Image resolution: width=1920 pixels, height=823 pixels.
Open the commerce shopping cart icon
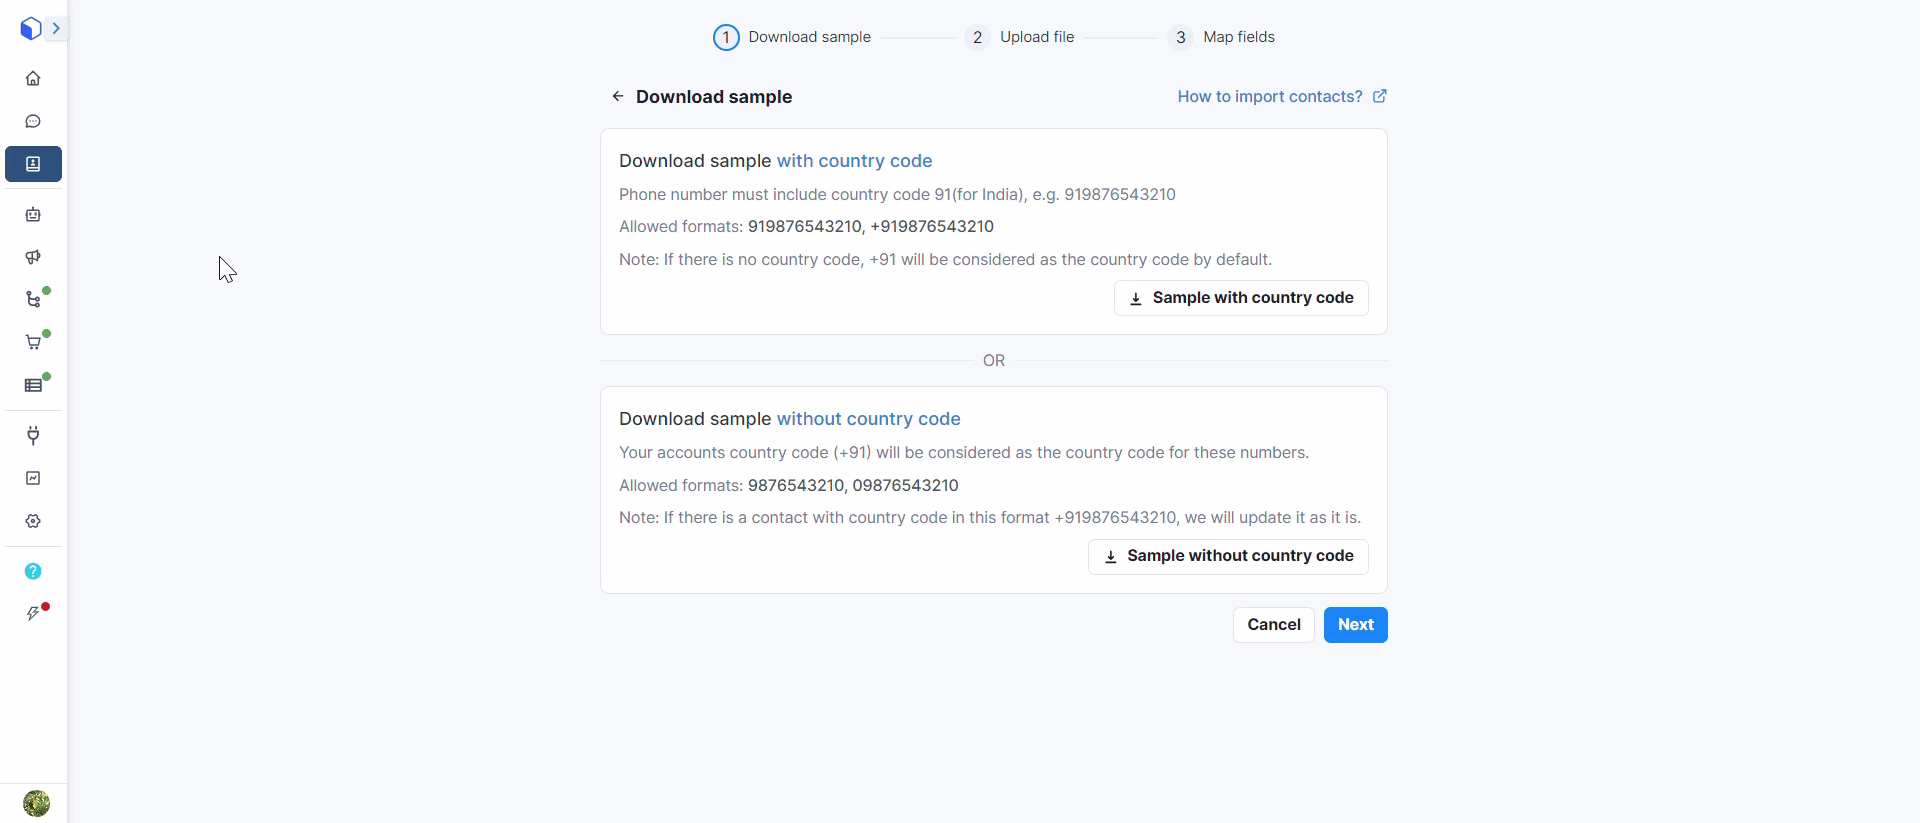point(33,342)
